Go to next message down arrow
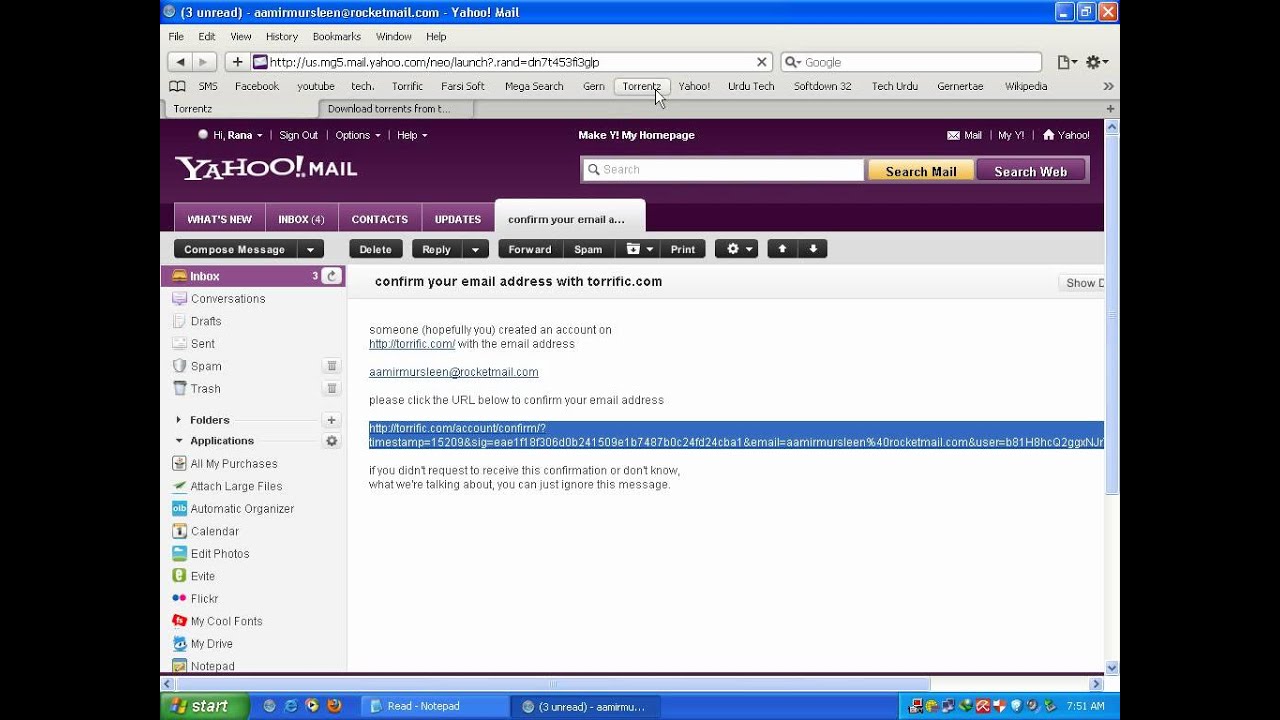The image size is (1280, 720). pos(813,249)
